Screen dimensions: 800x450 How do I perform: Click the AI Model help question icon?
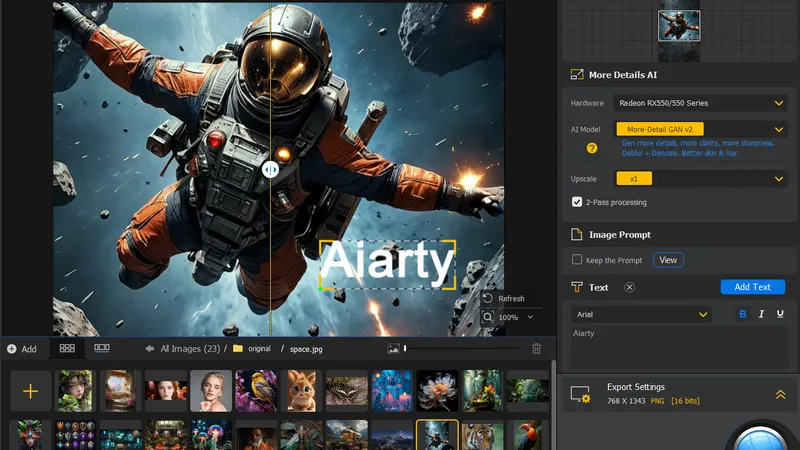click(x=592, y=148)
